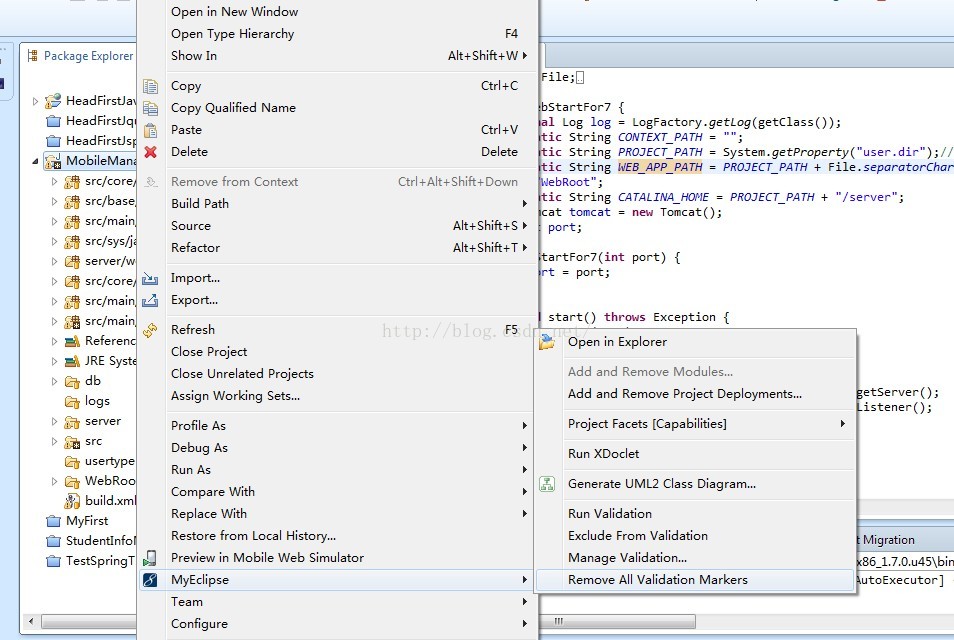Click the Paste clipboard icon
The height and width of the screenshot is (640, 954).
pos(150,130)
